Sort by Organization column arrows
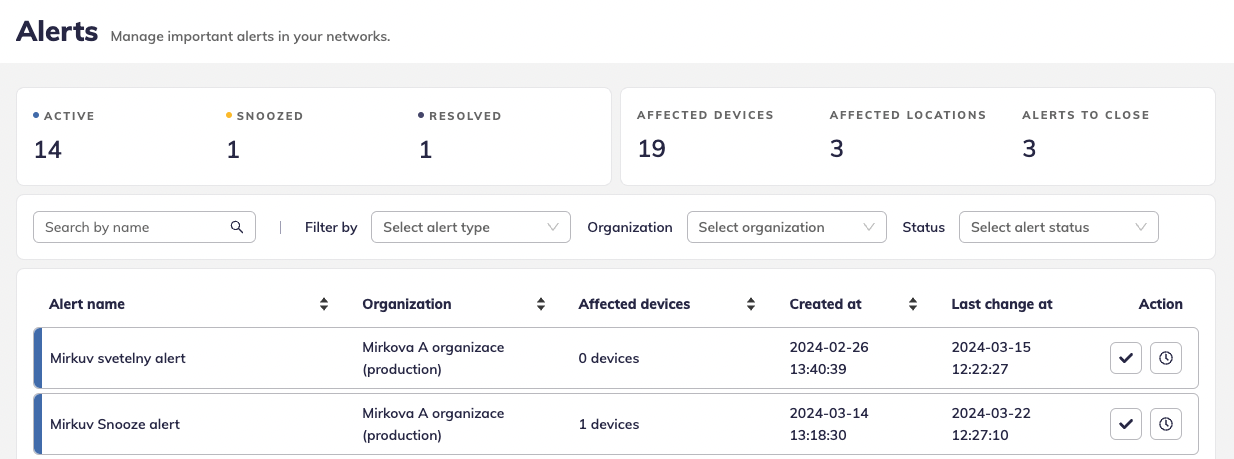The image size is (1234, 459). click(541, 304)
